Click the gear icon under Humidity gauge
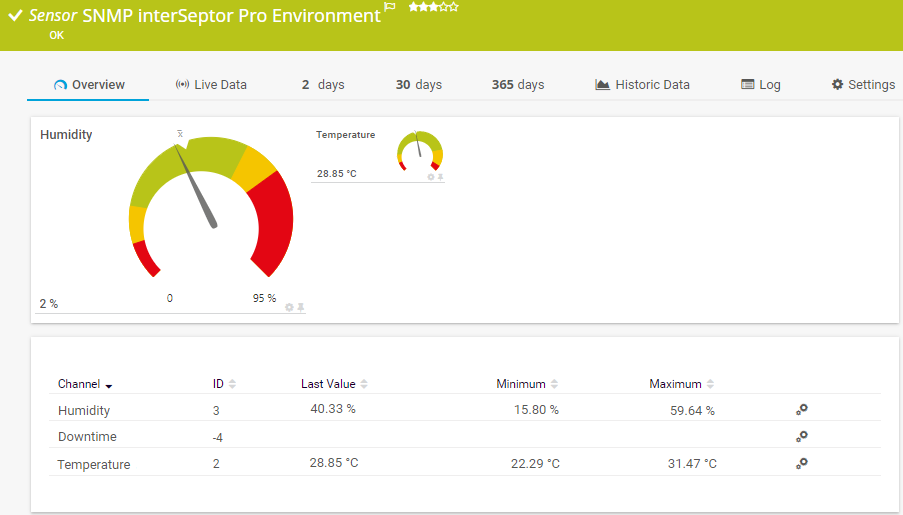This screenshot has height=515, width=903. 290,307
